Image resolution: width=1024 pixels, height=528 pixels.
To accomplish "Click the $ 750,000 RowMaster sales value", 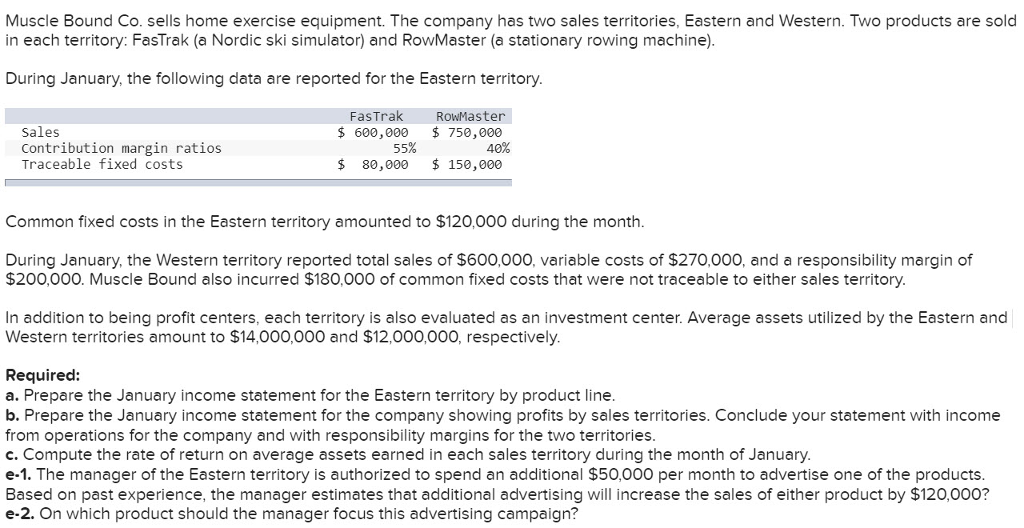I will [x=467, y=132].
